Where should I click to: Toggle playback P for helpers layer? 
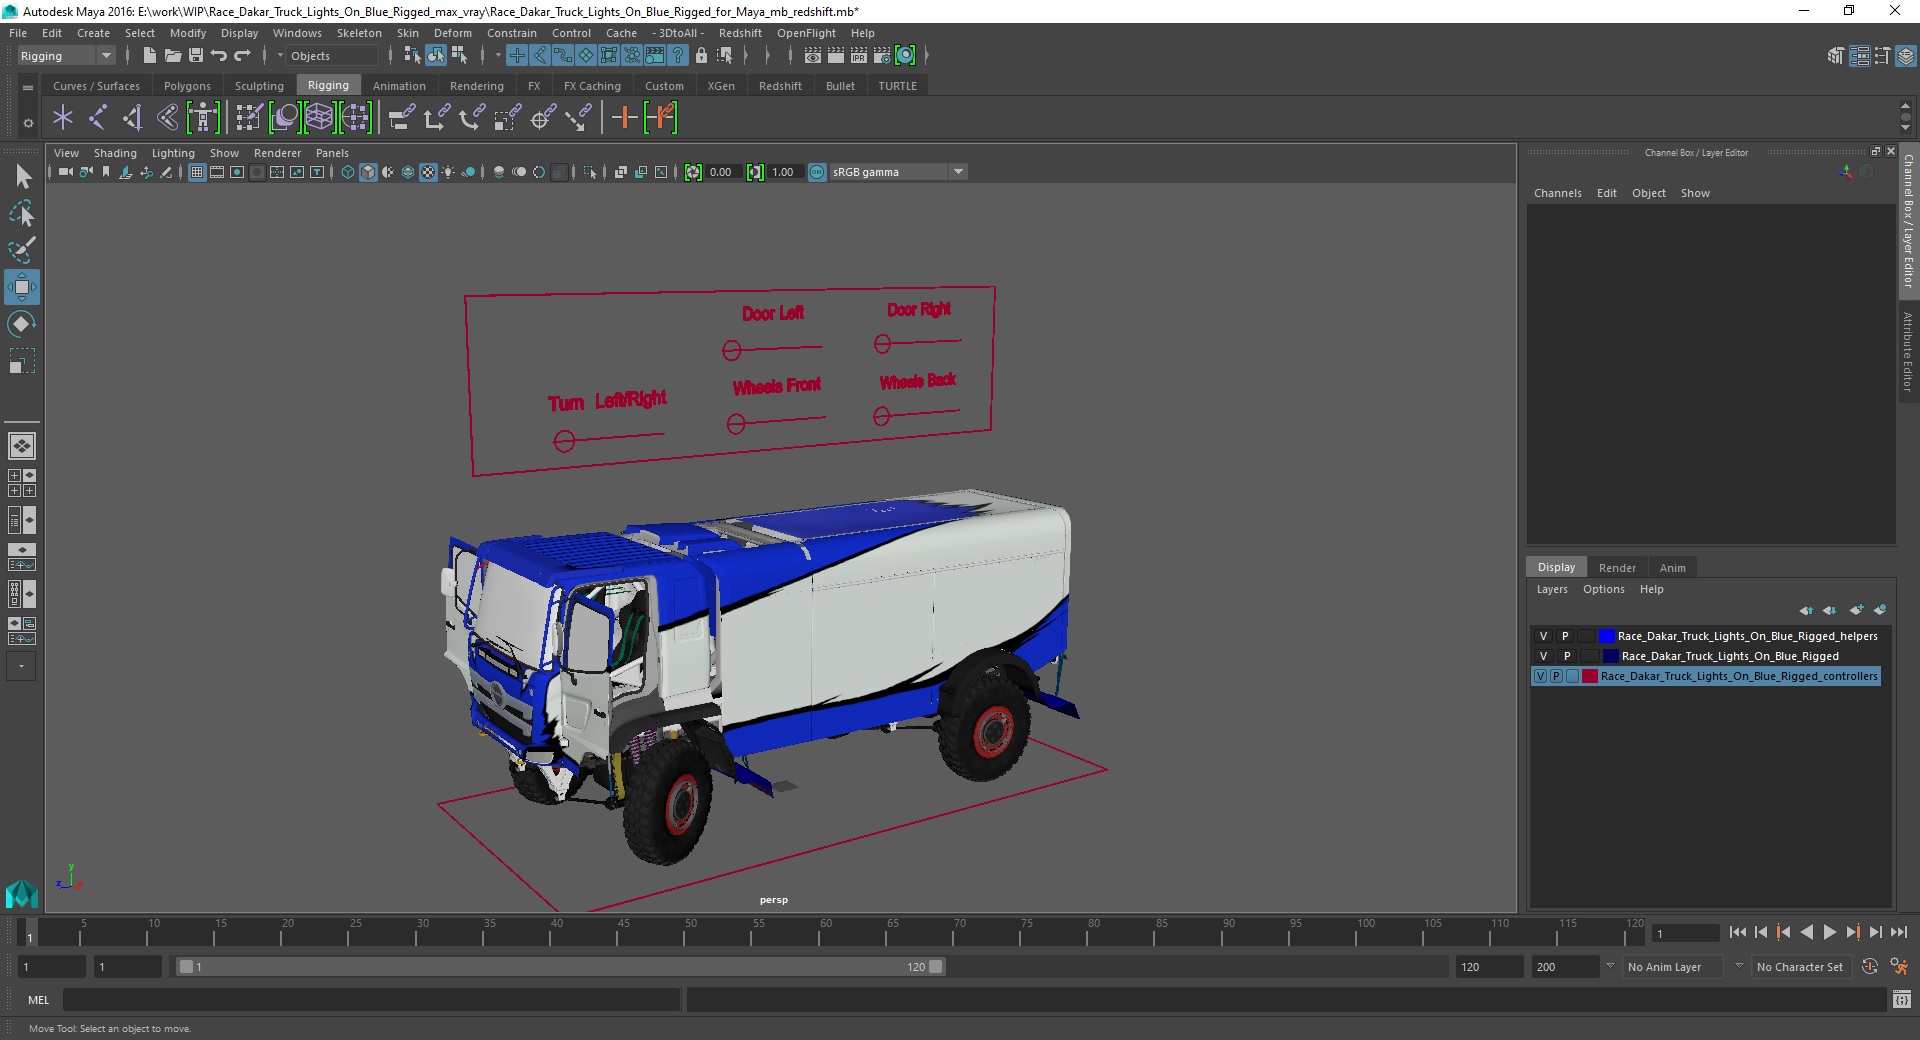pyautogui.click(x=1565, y=636)
